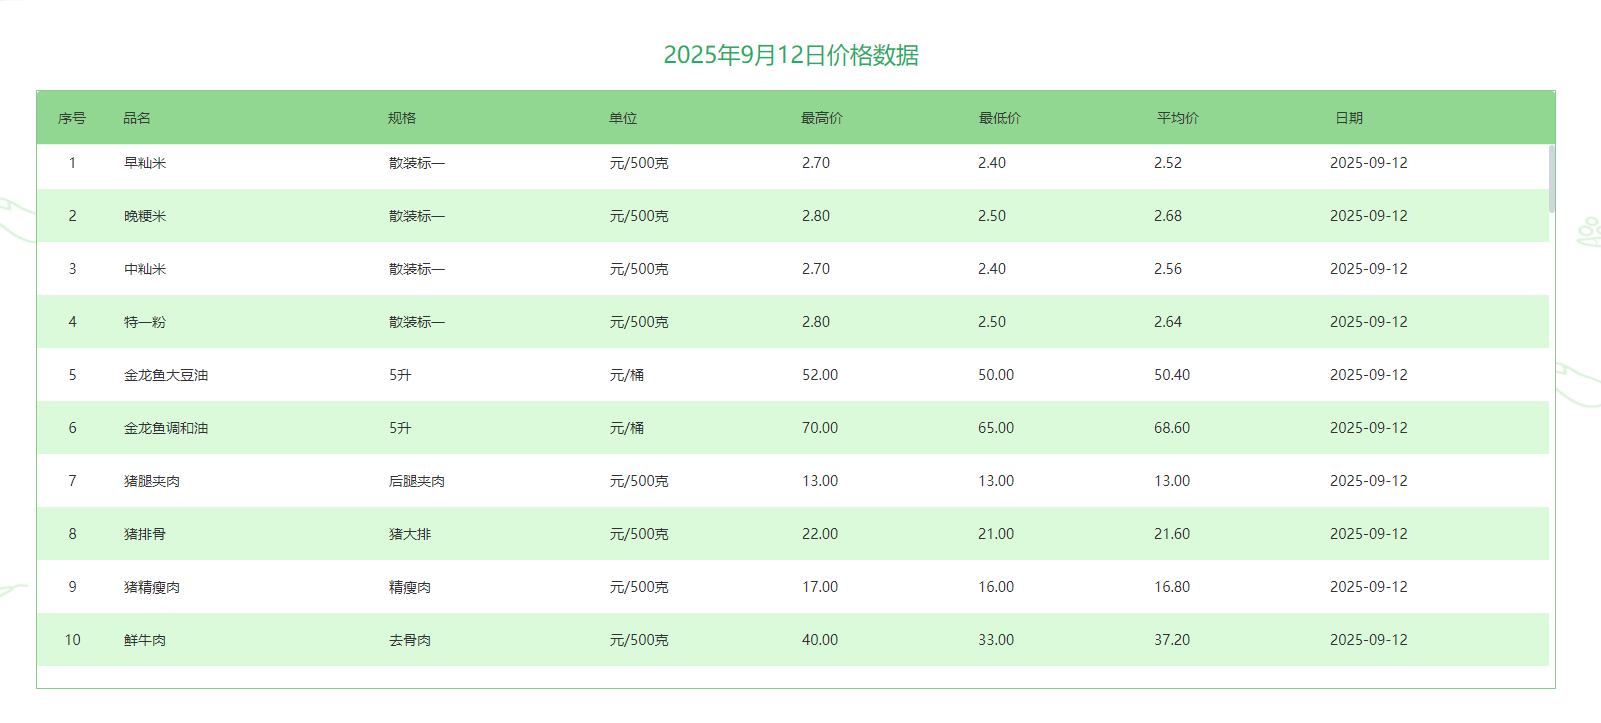Click the date cell in 鲜牛肉 row
This screenshot has height=723, width=1601.
point(1369,640)
